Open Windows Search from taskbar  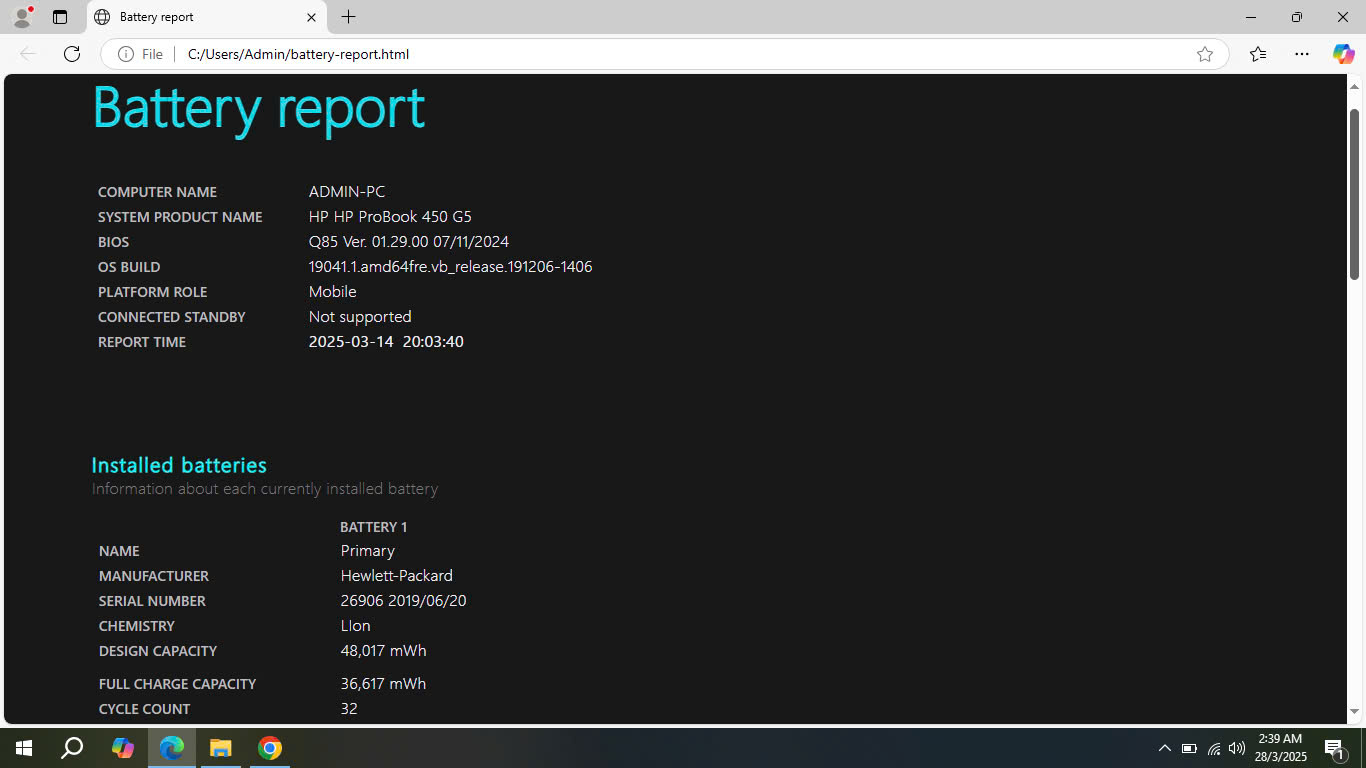pyautogui.click(x=72, y=748)
